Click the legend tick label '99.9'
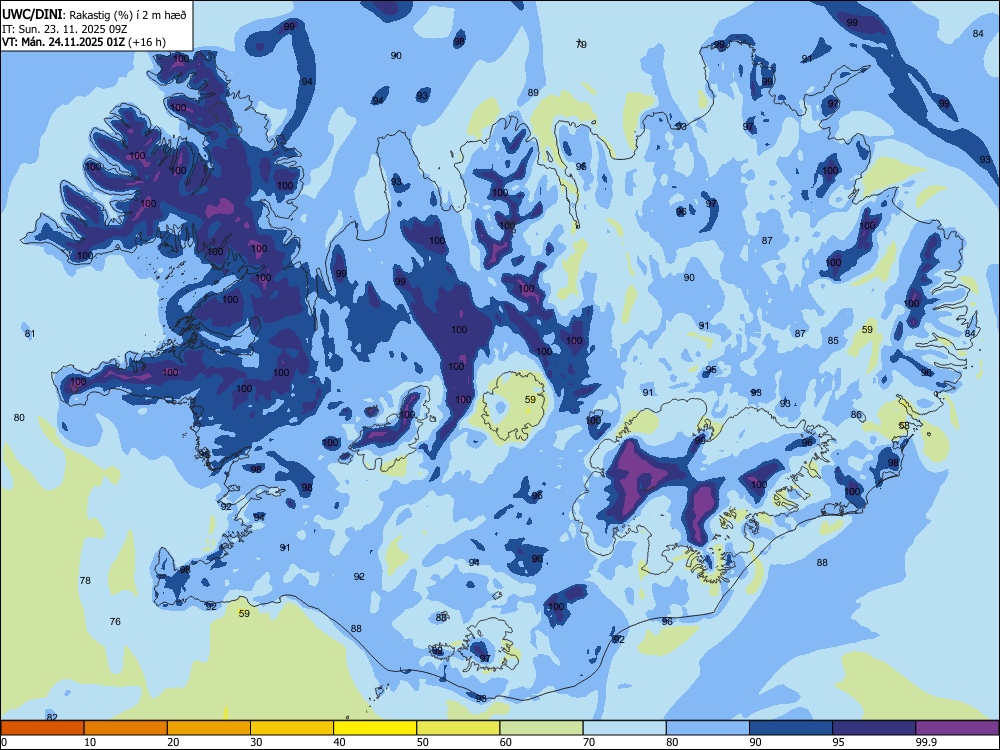Viewport: 1000px width, 750px height. click(x=926, y=742)
